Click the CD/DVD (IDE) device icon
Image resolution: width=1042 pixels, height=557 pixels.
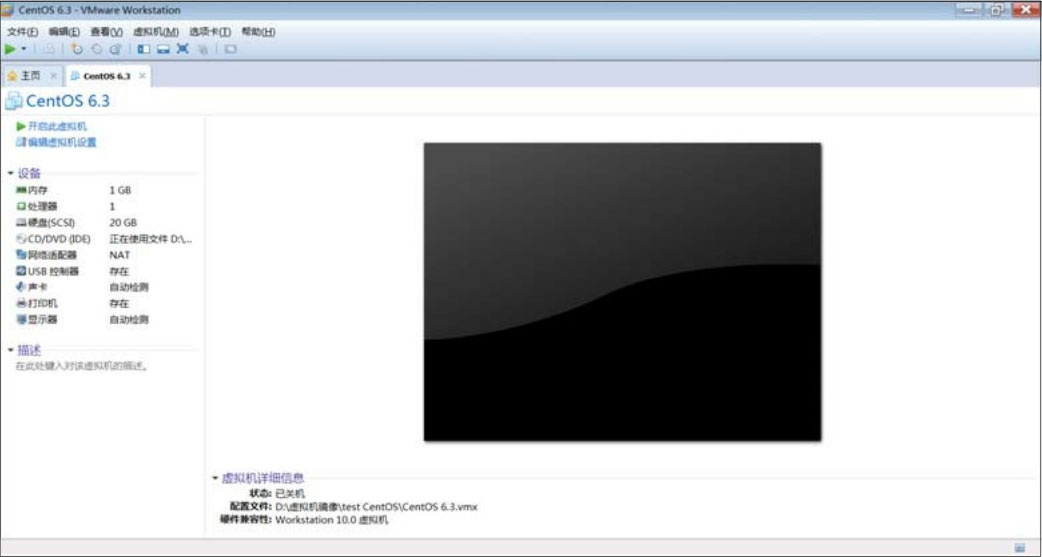pos(21,239)
